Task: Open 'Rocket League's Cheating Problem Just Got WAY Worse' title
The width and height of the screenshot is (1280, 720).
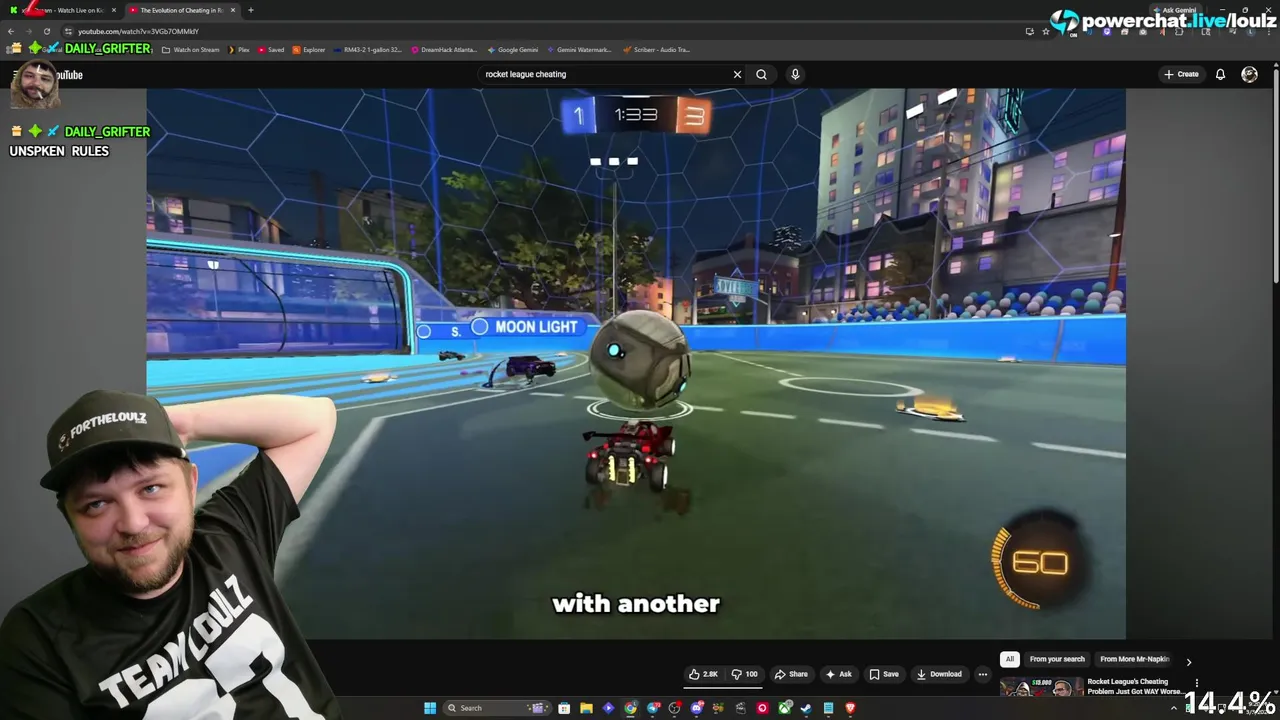Action: tap(1135, 686)
